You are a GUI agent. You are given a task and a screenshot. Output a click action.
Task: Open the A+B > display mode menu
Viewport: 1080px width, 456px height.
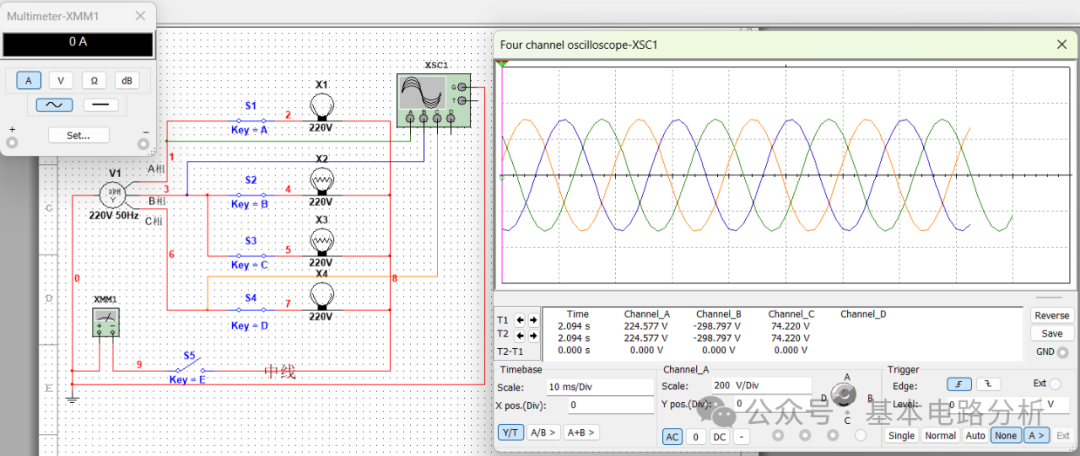tap(581, 433)
